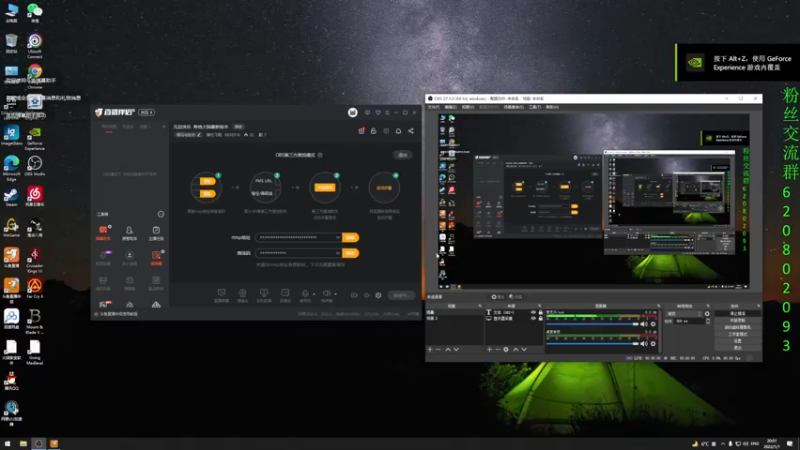Click Studio Mode button in OBS controls

pos(738,334)
